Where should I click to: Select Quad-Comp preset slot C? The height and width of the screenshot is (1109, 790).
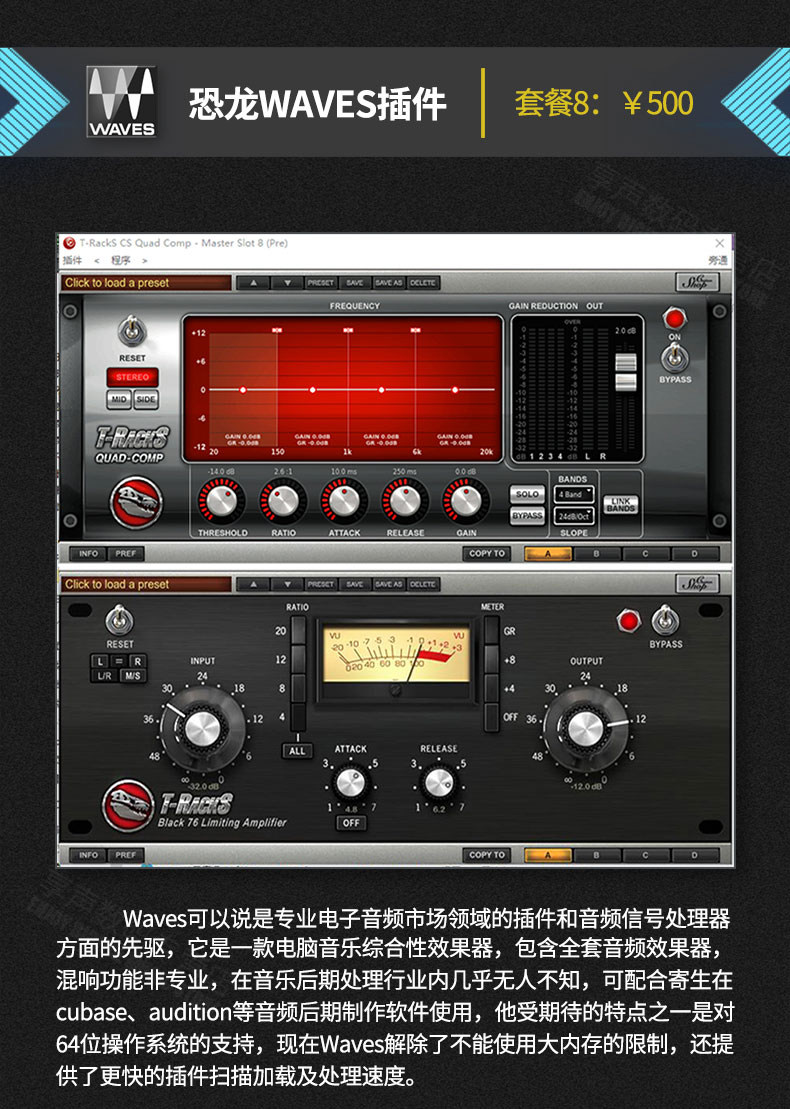click(645, 554)
